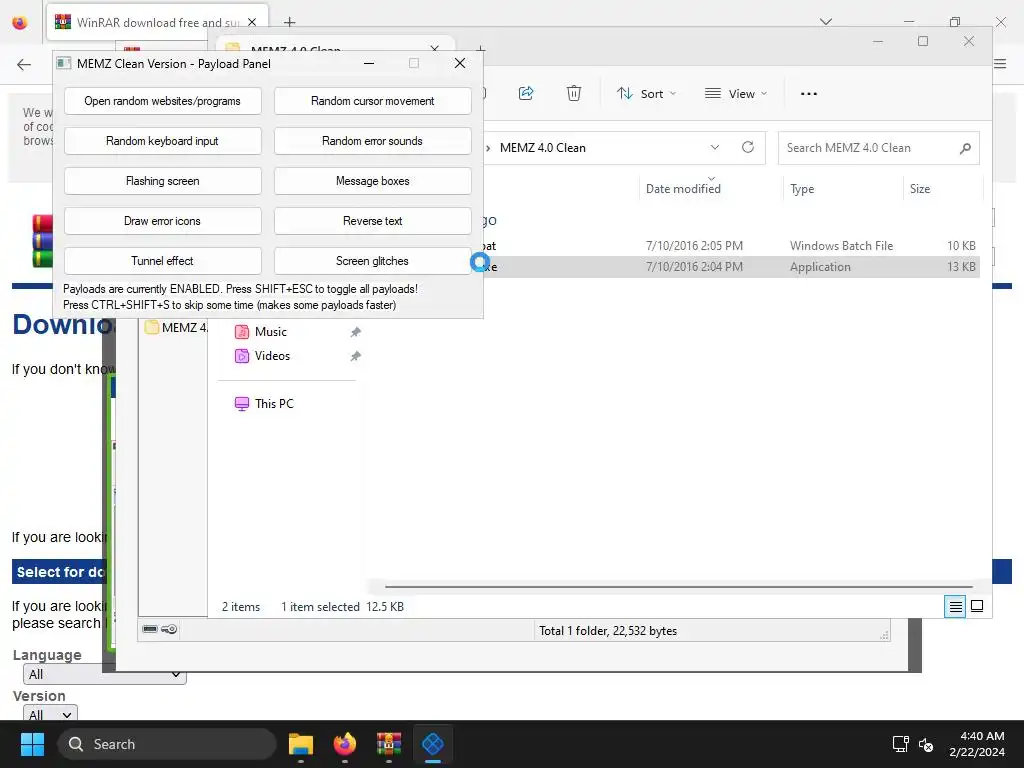Click the Draw error icons button
This screenshot has width=1024, height=768.
pyautogui.click(x=163, y=221)
